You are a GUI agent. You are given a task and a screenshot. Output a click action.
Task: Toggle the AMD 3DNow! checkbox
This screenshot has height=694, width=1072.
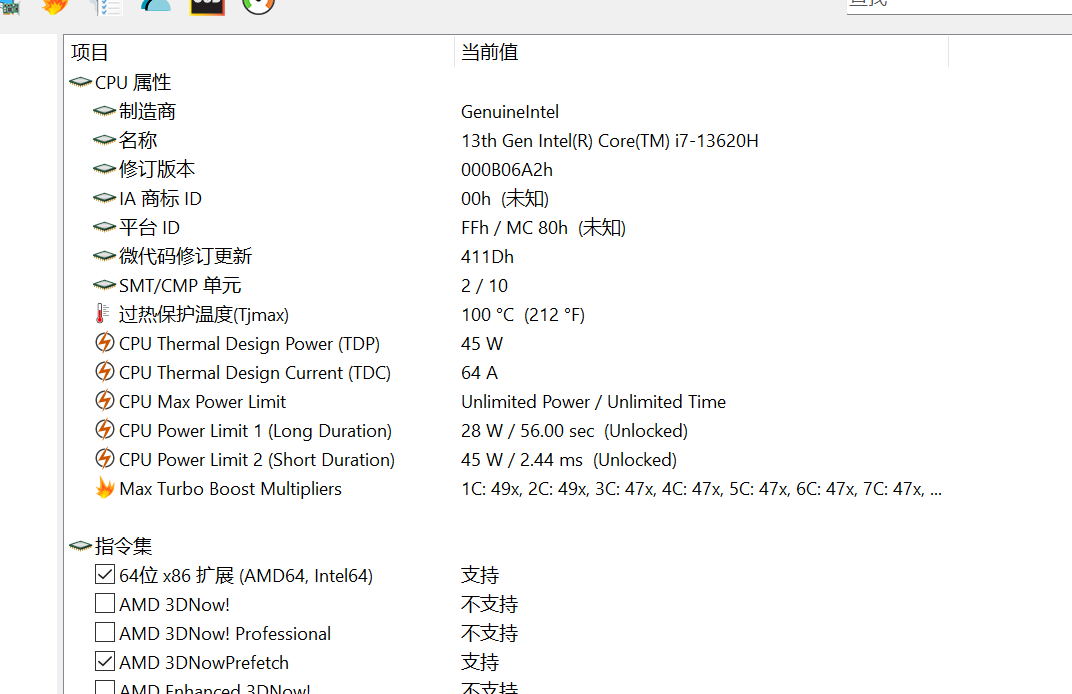point(105,603)
